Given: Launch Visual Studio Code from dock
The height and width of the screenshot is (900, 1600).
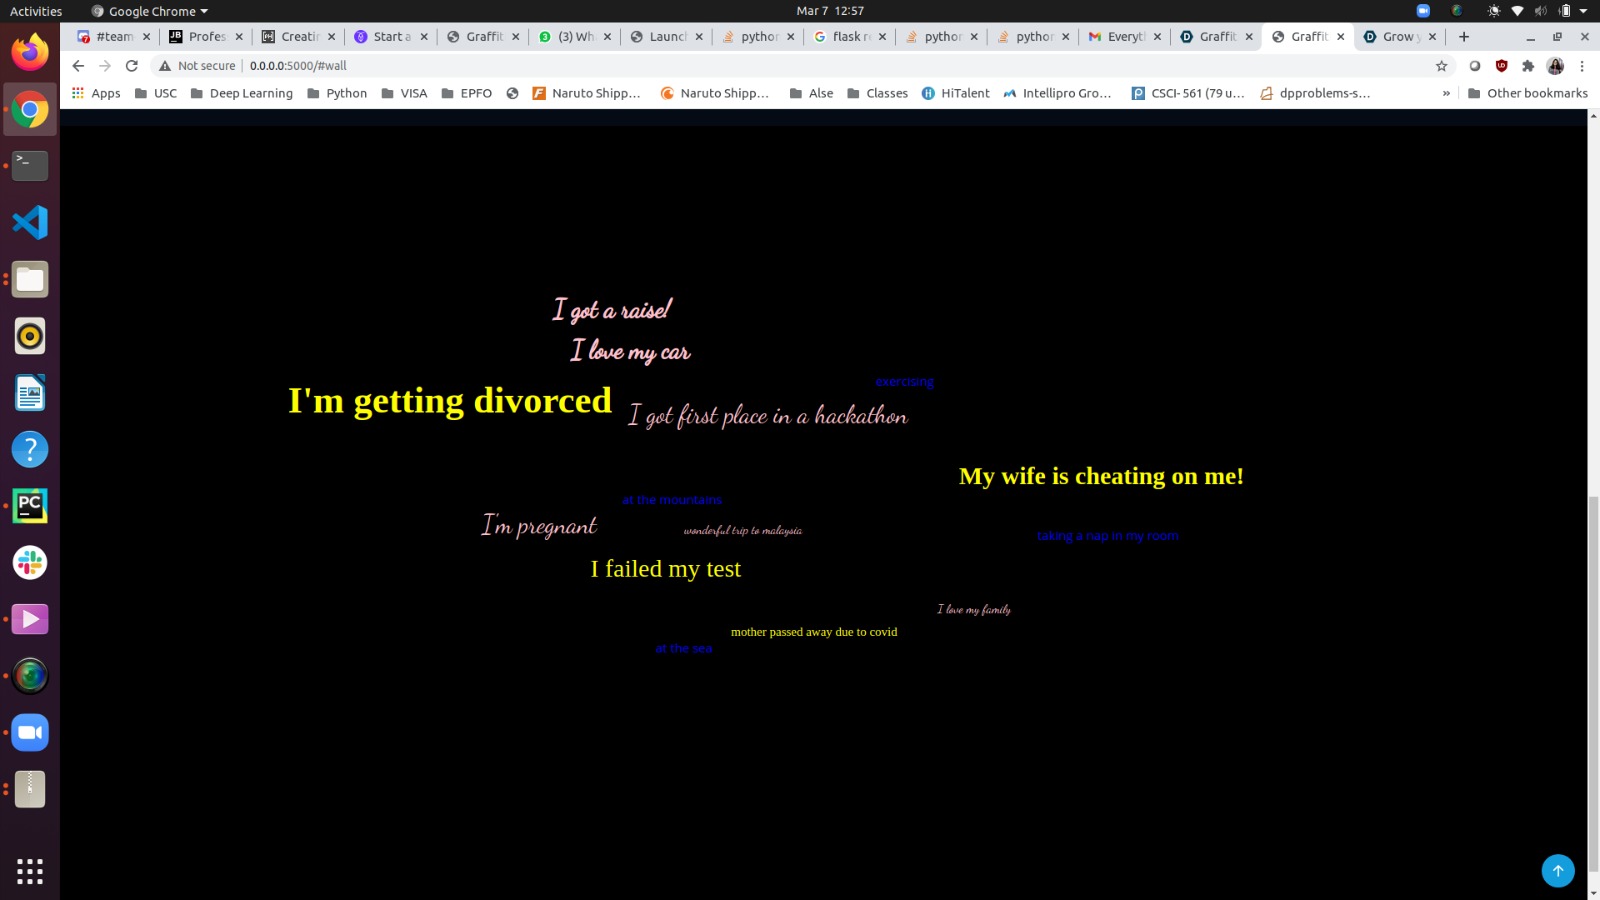Looking at the screenshot, I should [30, 222].
